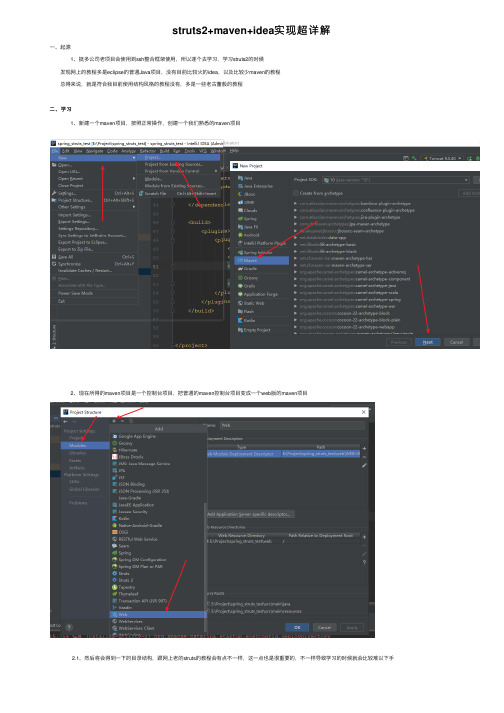Select the Grails project type

pos(247,286)
